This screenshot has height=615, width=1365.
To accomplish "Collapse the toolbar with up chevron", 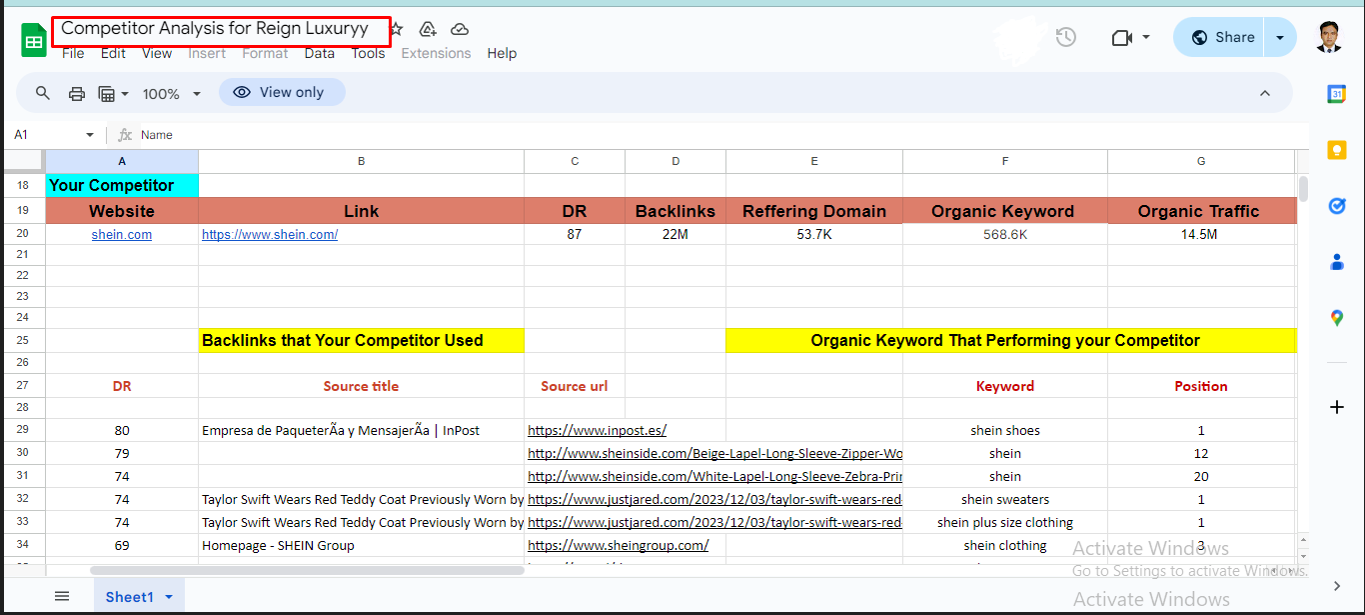I will (1265, 93).
